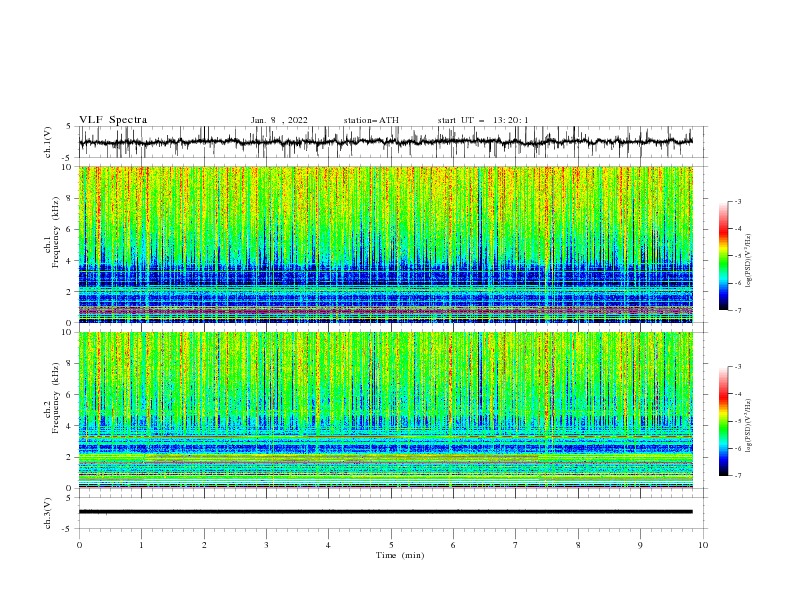
Task: Click the "3" tick on the time axis
Action: pyautogui.click(x=266, y=545)
